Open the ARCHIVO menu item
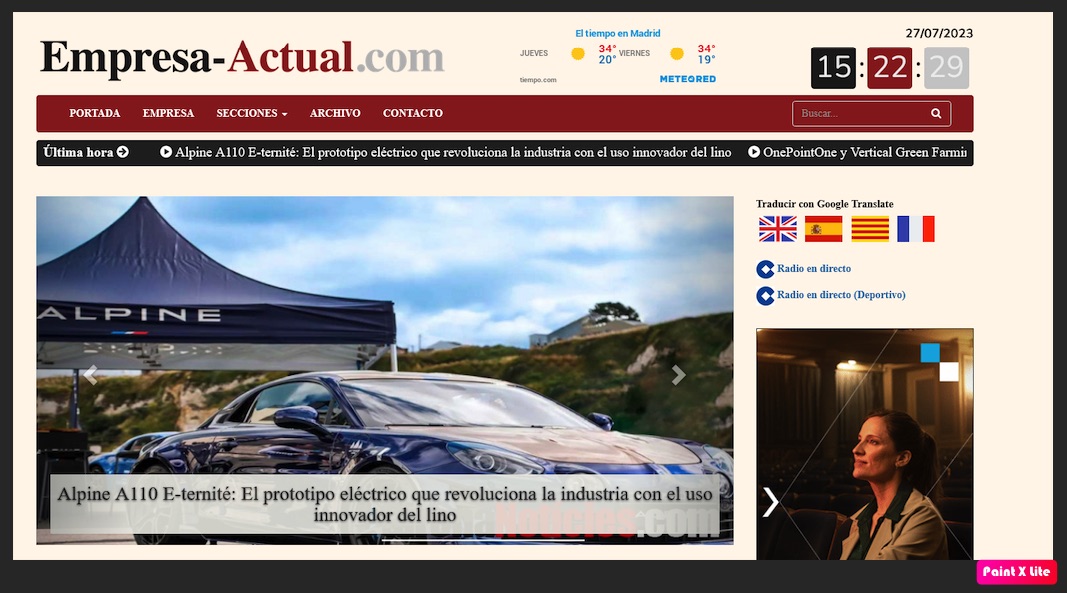This screenshot has height=593, width=1067. coord(335,113)
